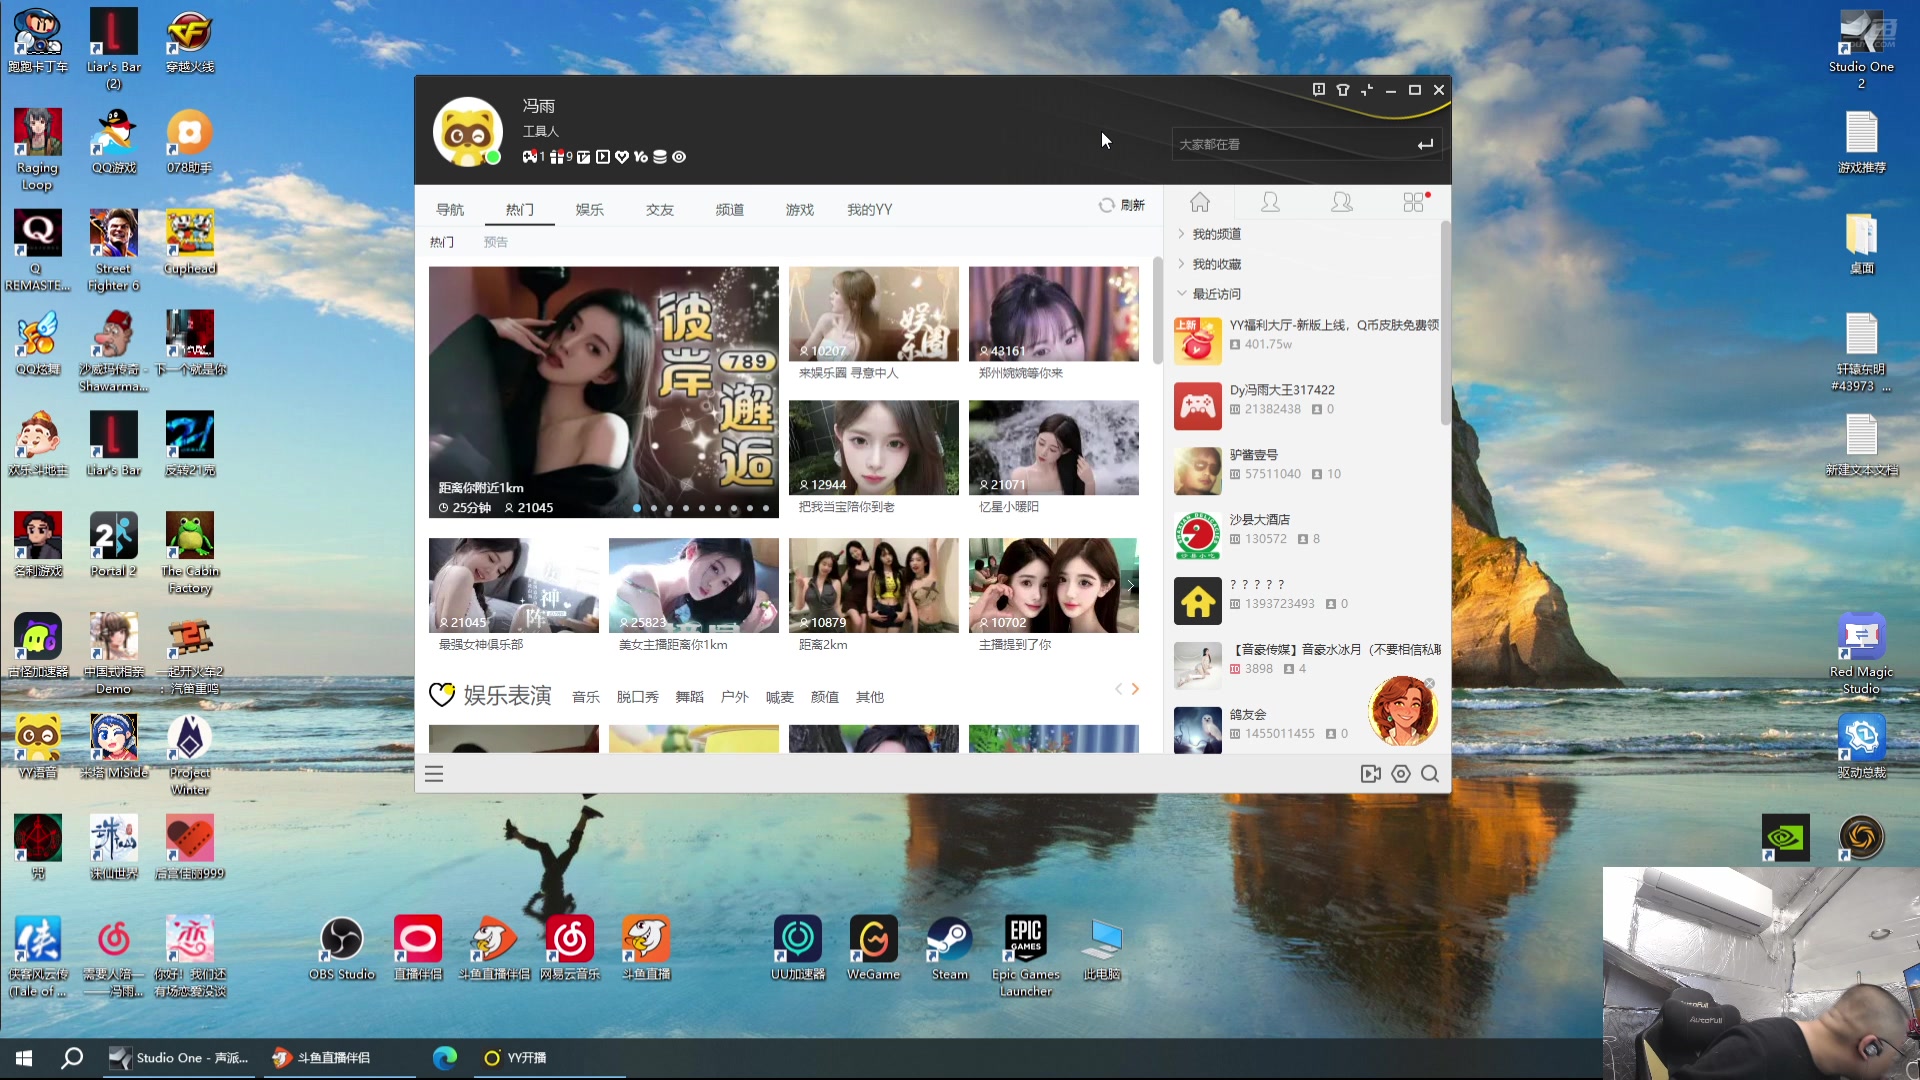Open recent channel Dy冯雨大王317422
This screenshot has width=1920, height=1080.
click(1307, 406)
